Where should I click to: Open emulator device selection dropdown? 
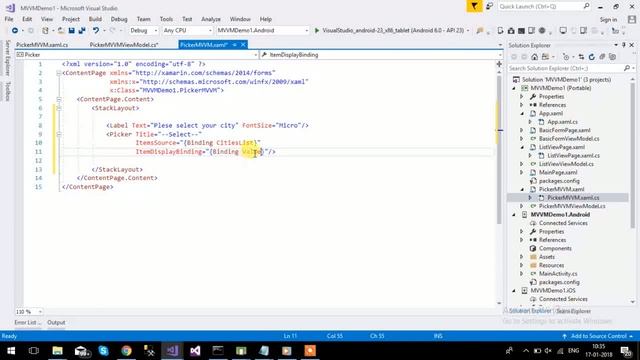pyautogui.click(x=468, y=31)
